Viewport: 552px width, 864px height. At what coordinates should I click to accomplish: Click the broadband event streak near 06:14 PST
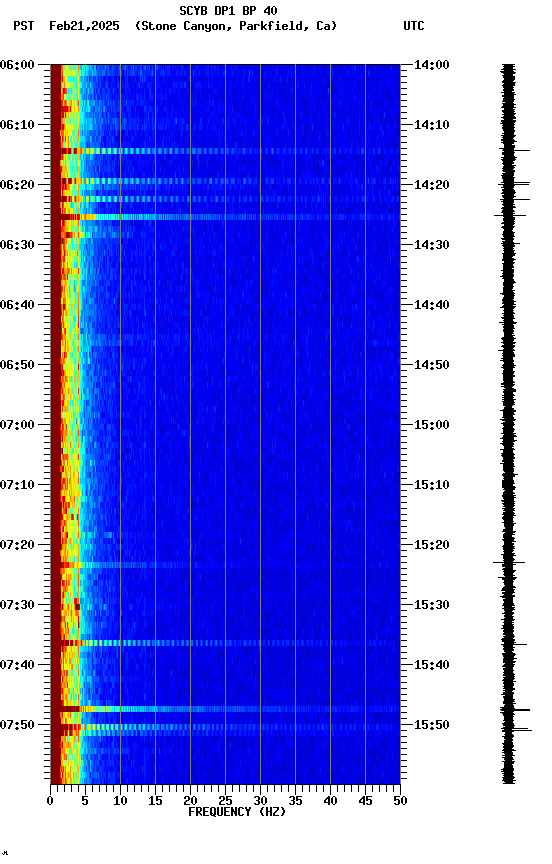point(225,151)
